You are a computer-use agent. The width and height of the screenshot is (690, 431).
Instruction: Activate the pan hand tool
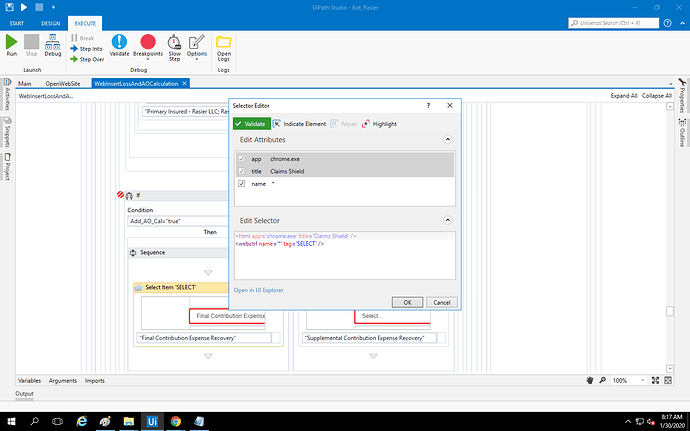590,380
